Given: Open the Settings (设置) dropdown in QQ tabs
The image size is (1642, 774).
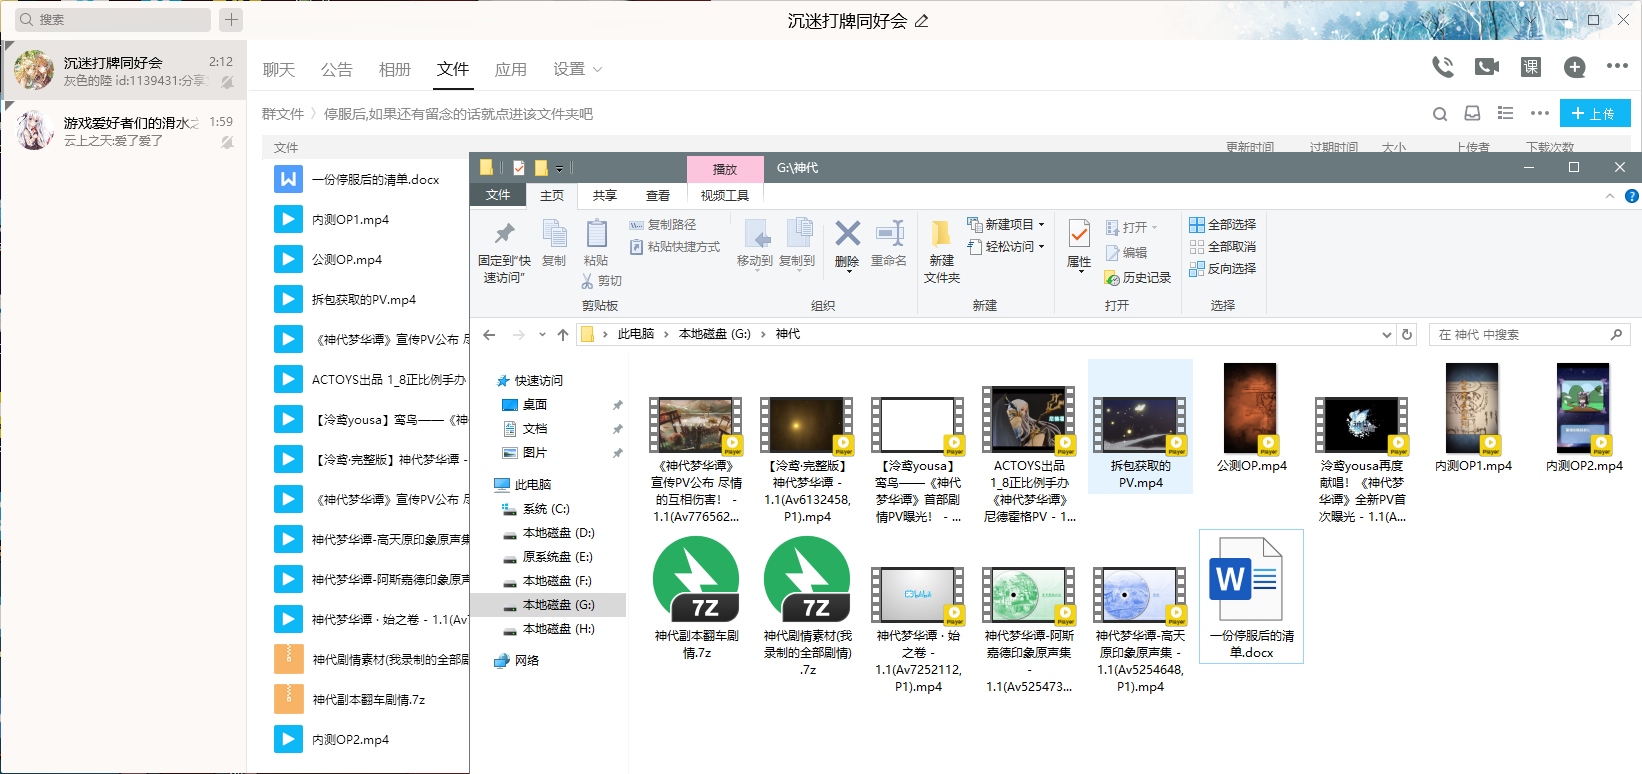Looking at the screenshot, I should click(x=578, y=69).
